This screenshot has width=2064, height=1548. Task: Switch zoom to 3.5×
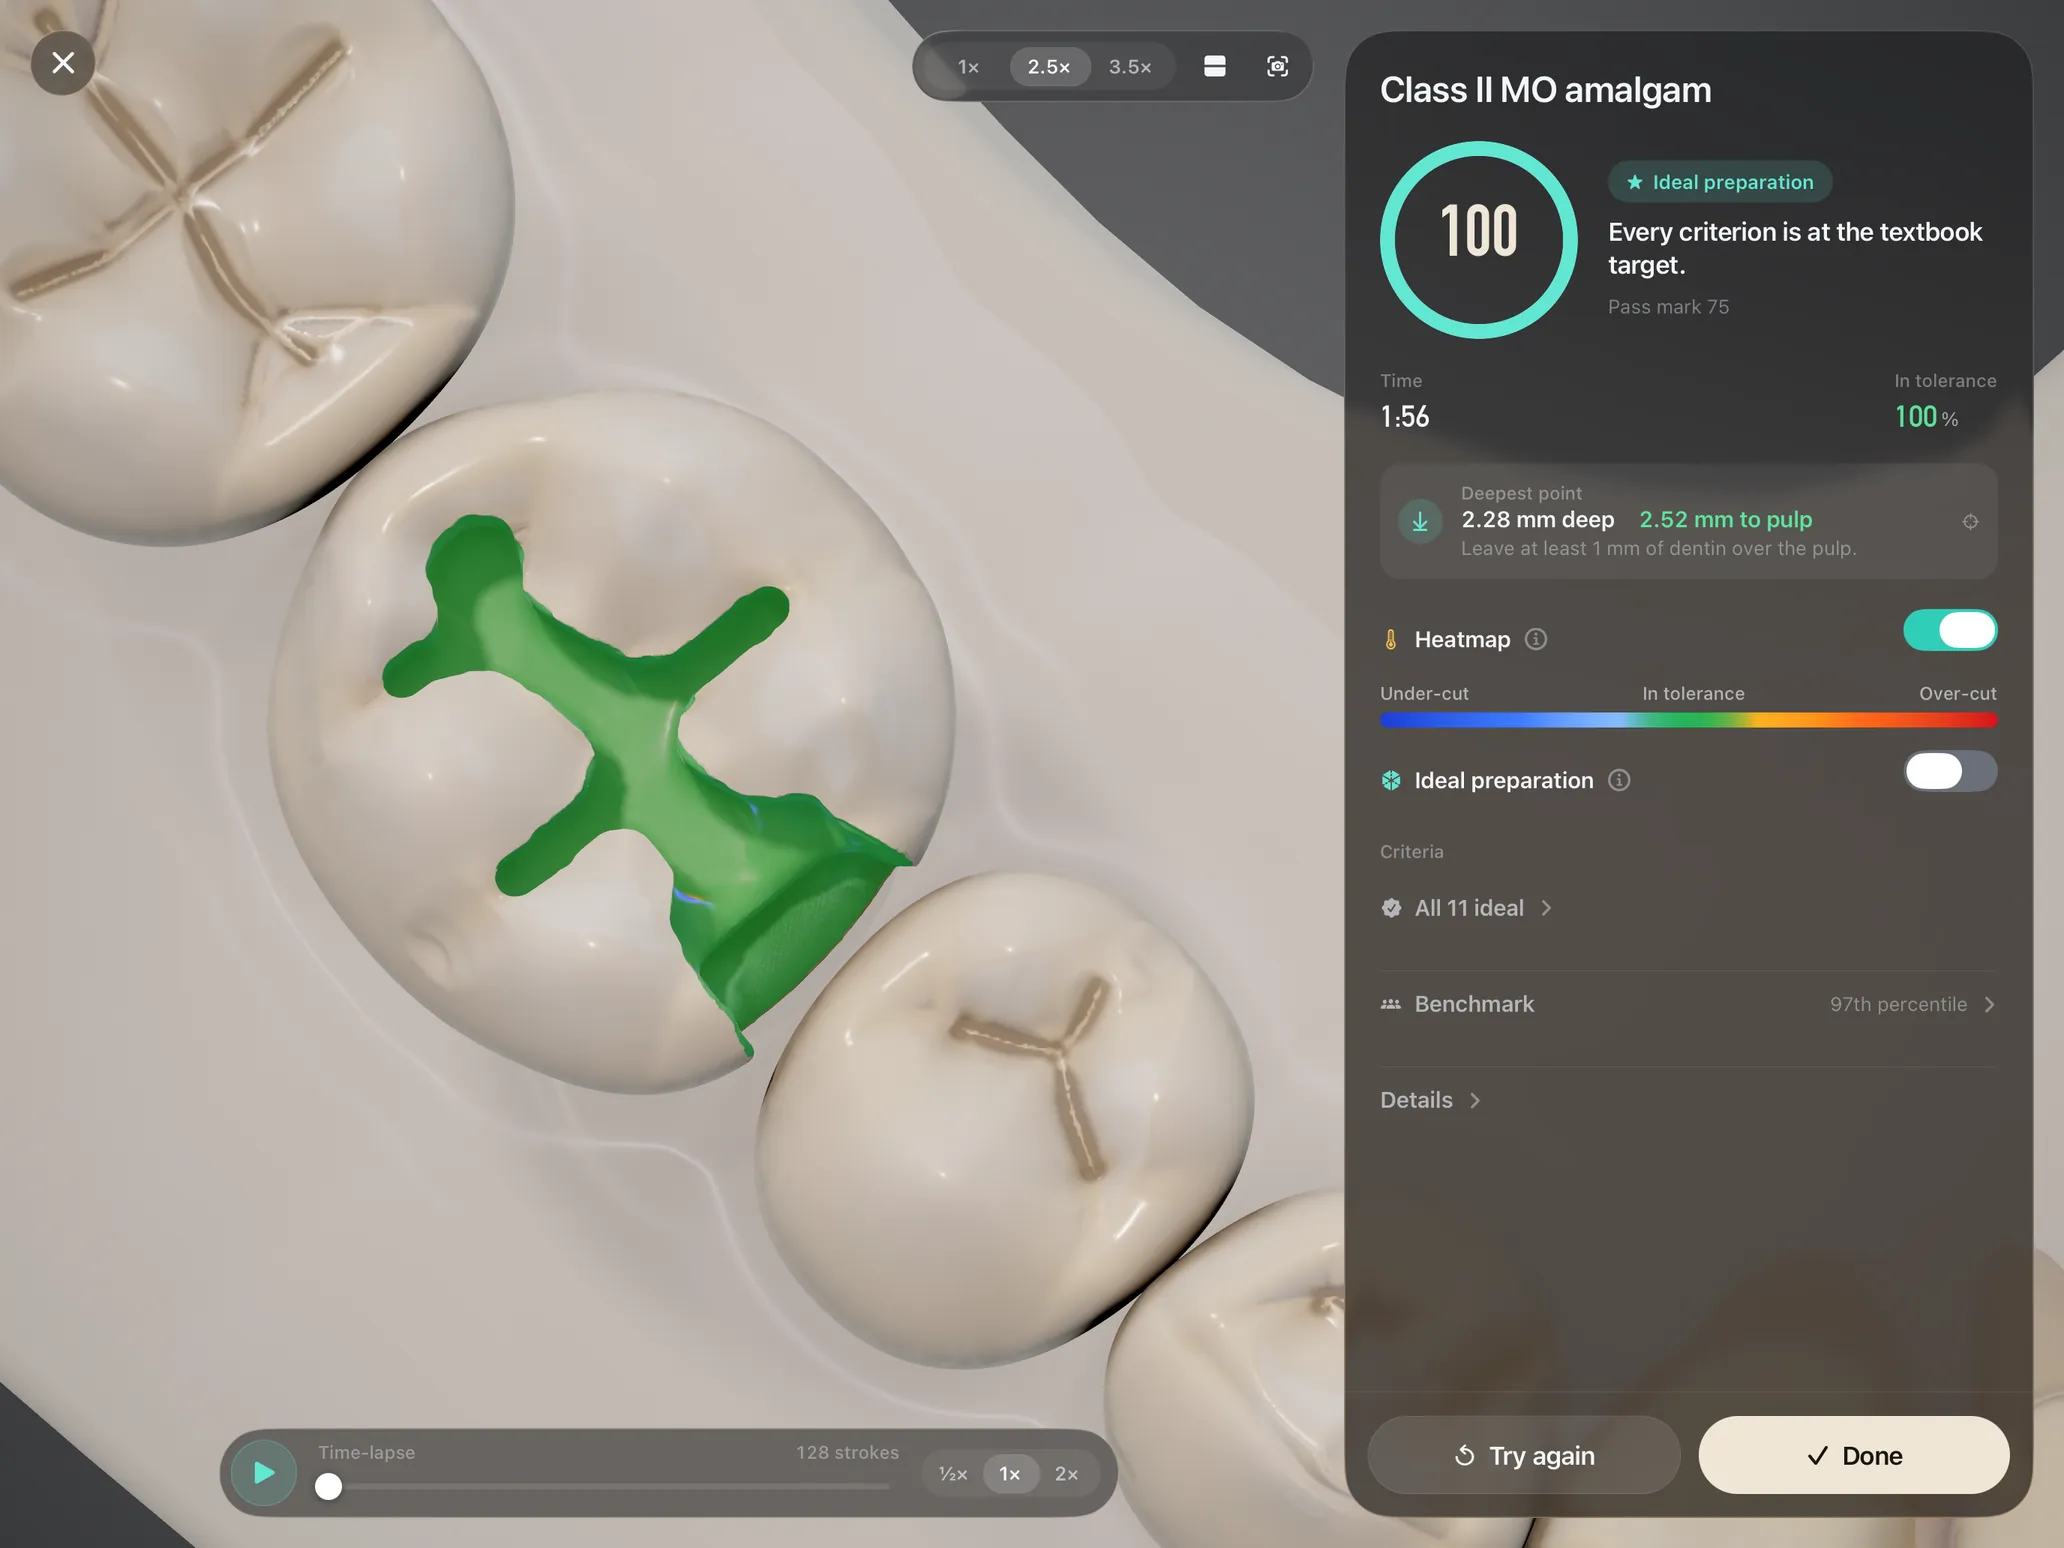[x=1130, y=67]
